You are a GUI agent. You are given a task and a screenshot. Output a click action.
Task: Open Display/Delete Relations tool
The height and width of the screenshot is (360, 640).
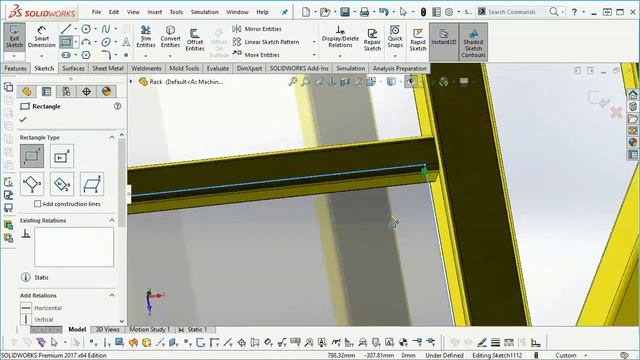(x=340, y=37)
